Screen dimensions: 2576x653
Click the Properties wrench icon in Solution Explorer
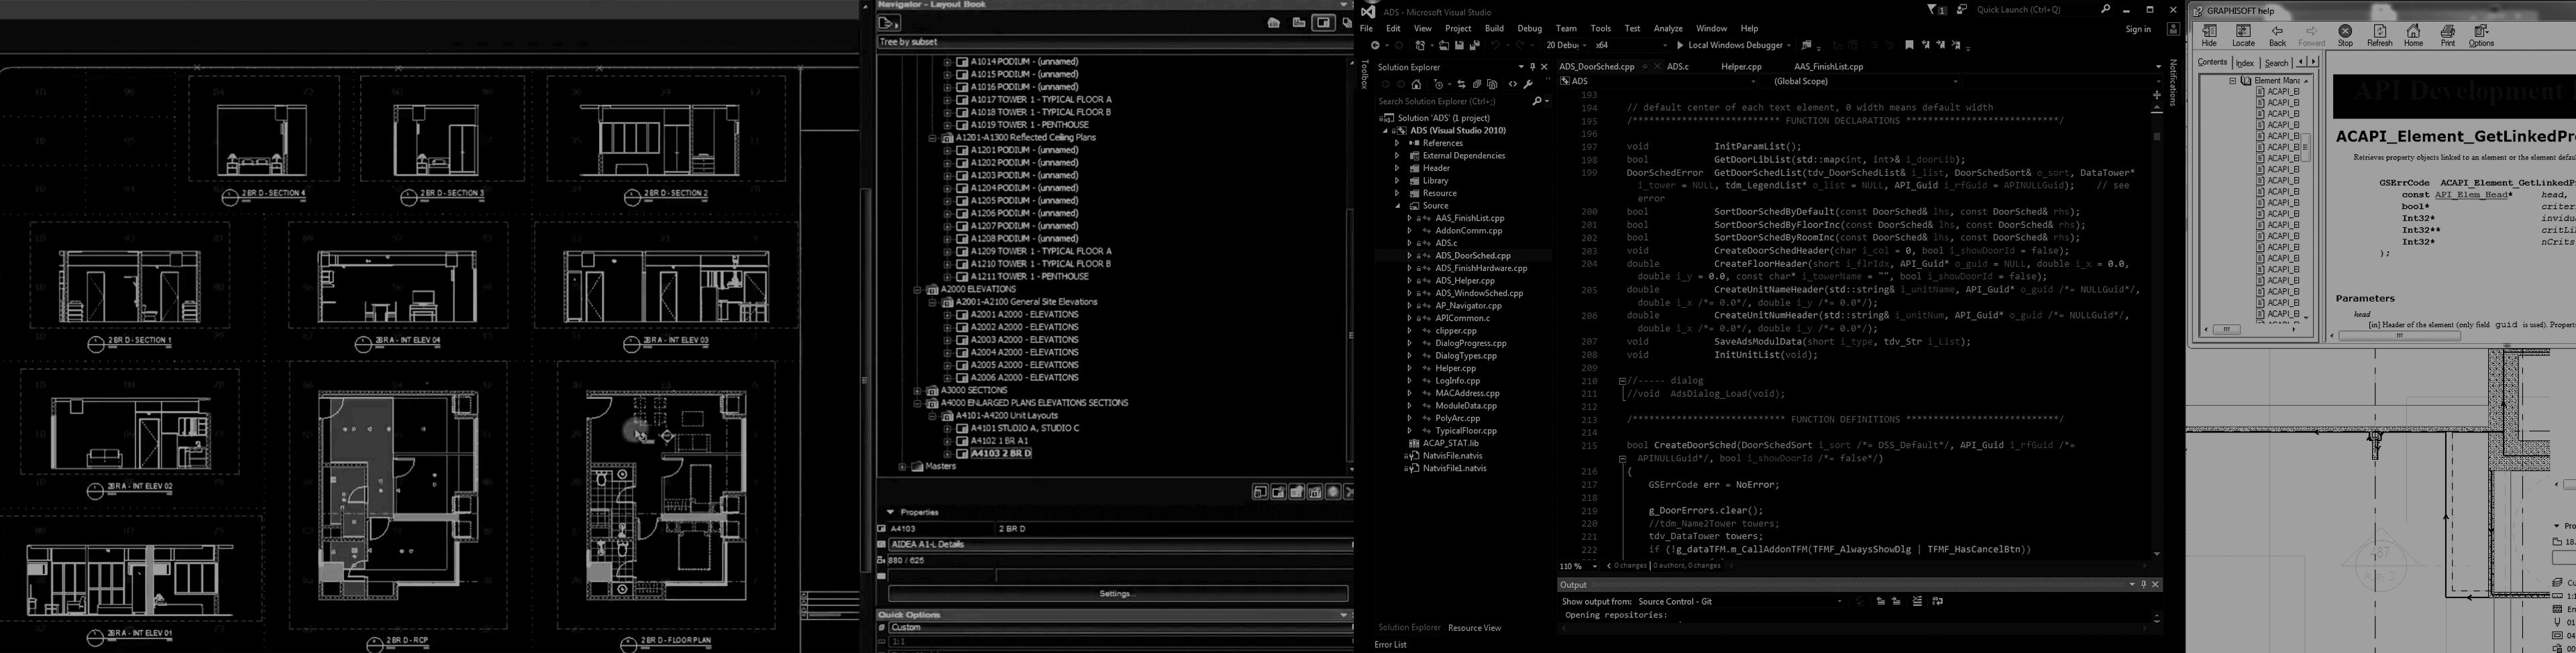(x=1528, y=85)
